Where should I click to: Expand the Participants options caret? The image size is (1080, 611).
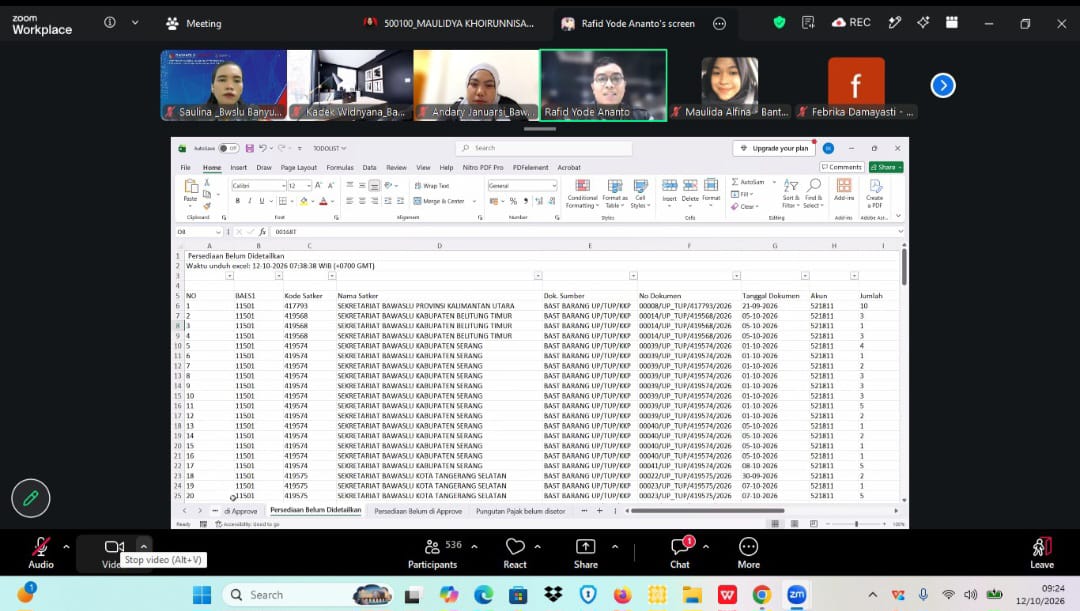coord(475,546)
